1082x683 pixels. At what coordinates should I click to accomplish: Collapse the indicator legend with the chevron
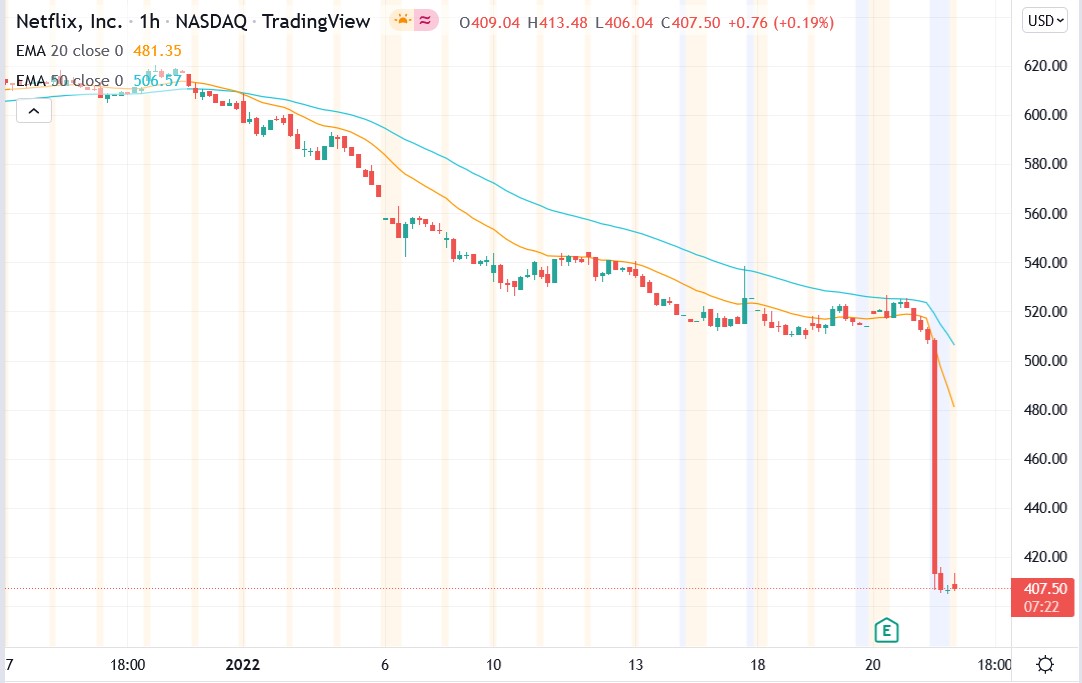(x=34, y=110)
